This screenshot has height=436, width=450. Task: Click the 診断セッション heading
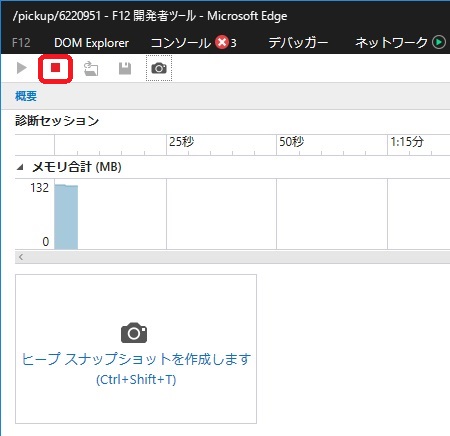(x=57, y=121)
